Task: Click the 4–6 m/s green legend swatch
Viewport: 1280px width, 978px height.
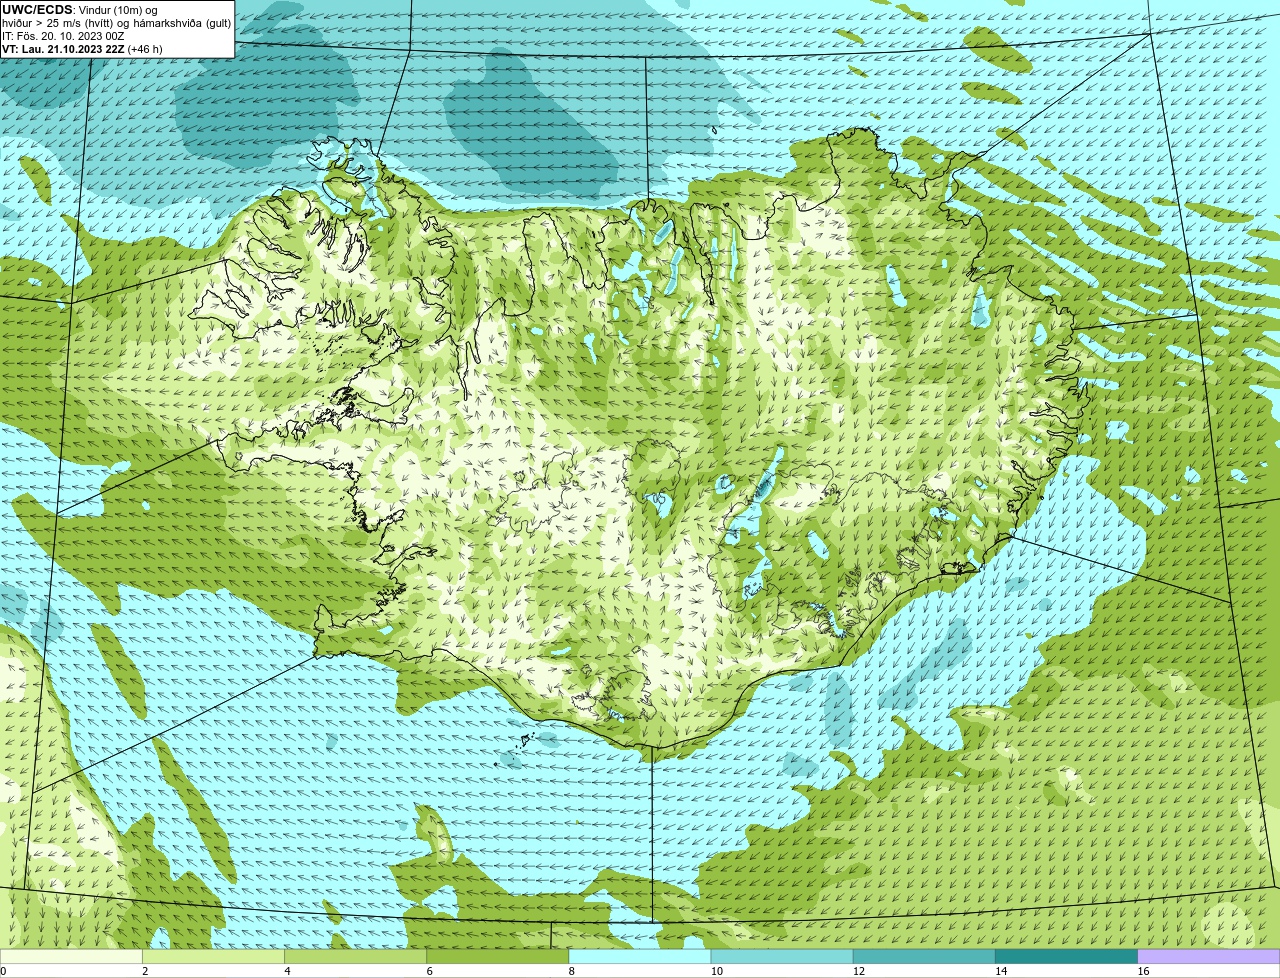Action: 355,956
